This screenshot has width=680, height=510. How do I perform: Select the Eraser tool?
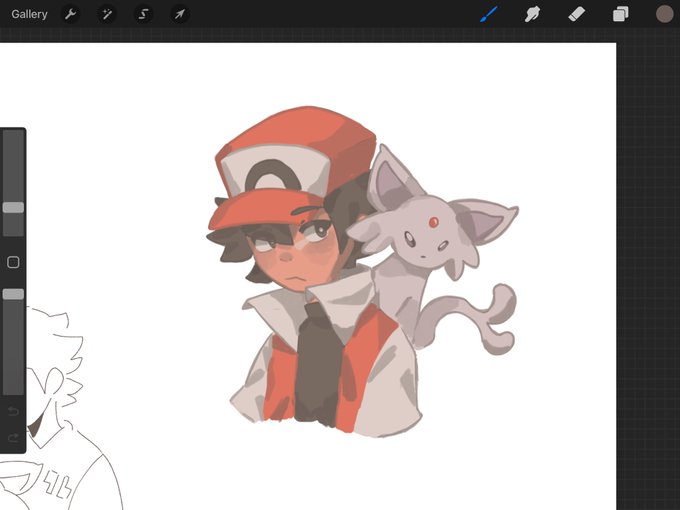coord(576,14)
